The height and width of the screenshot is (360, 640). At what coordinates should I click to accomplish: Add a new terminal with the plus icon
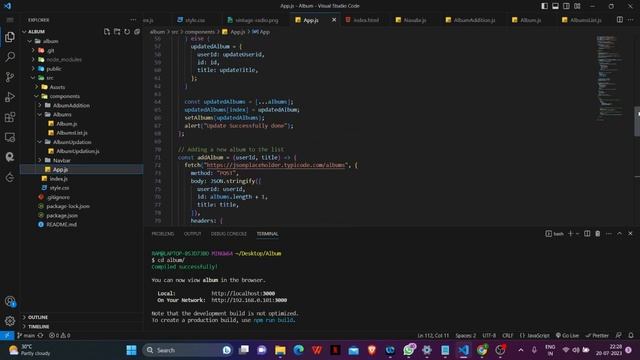click(x=571, y=233)
